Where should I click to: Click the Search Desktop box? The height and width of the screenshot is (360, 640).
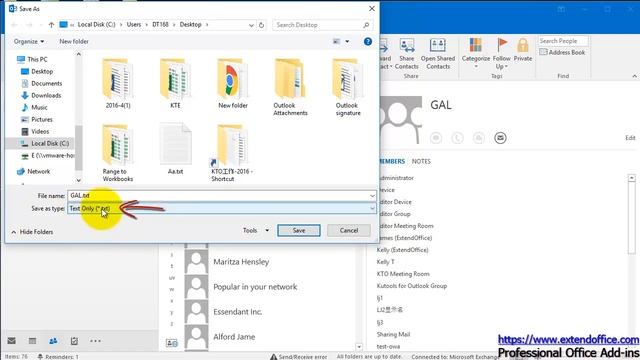coord(322,25)
